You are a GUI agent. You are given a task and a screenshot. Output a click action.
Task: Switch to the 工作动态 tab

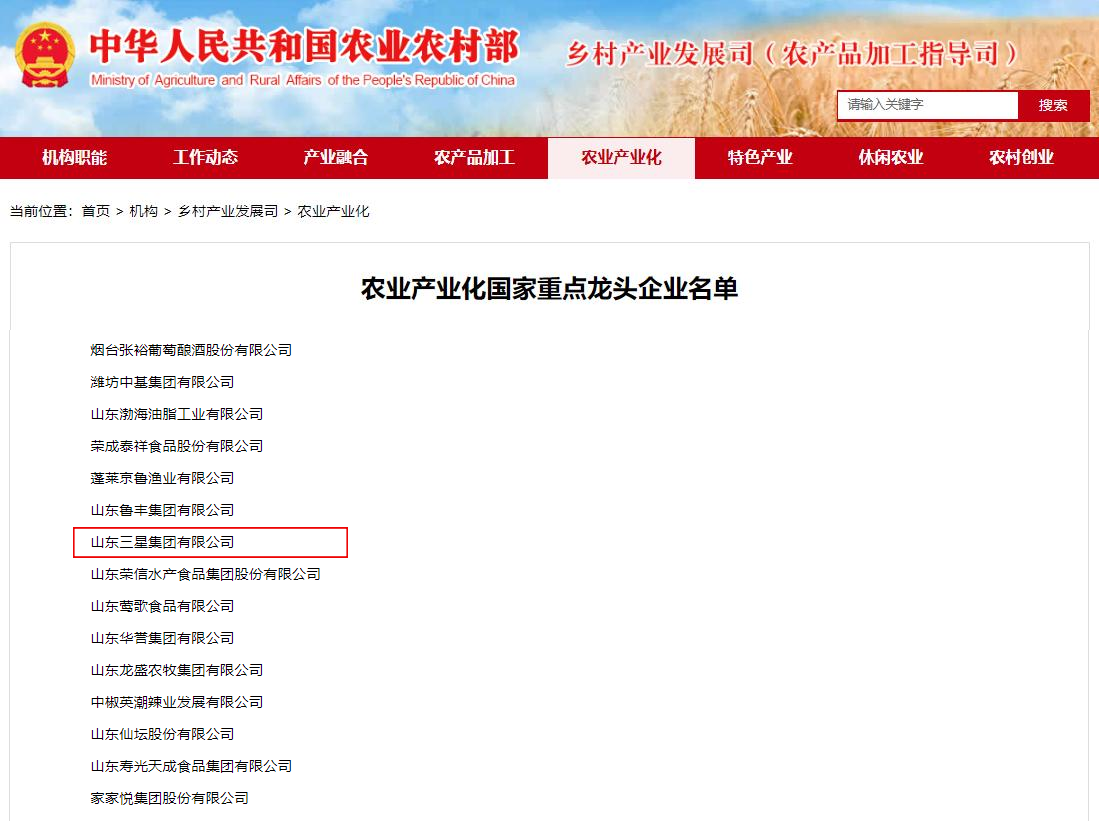click(205, 158)
